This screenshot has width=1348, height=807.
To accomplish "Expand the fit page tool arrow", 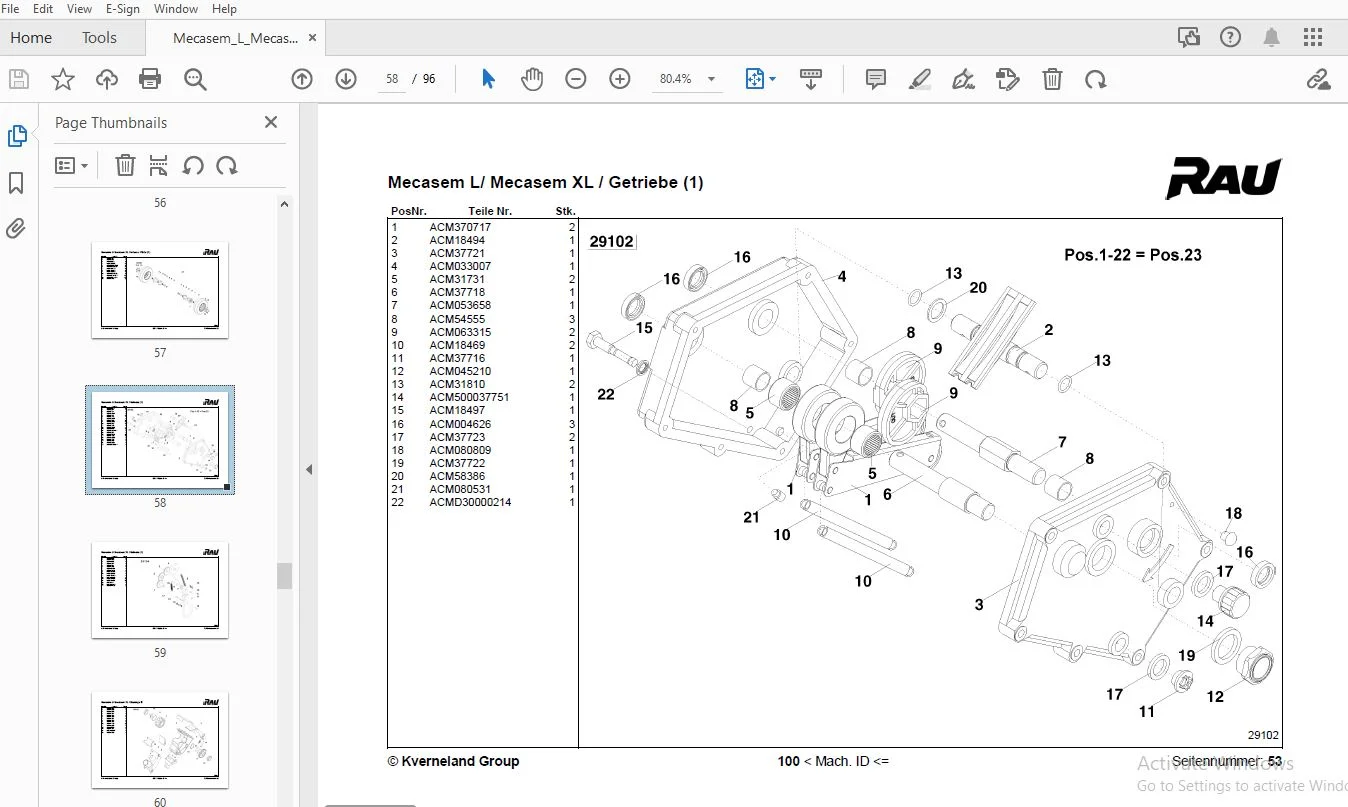I will coord(772,80).
